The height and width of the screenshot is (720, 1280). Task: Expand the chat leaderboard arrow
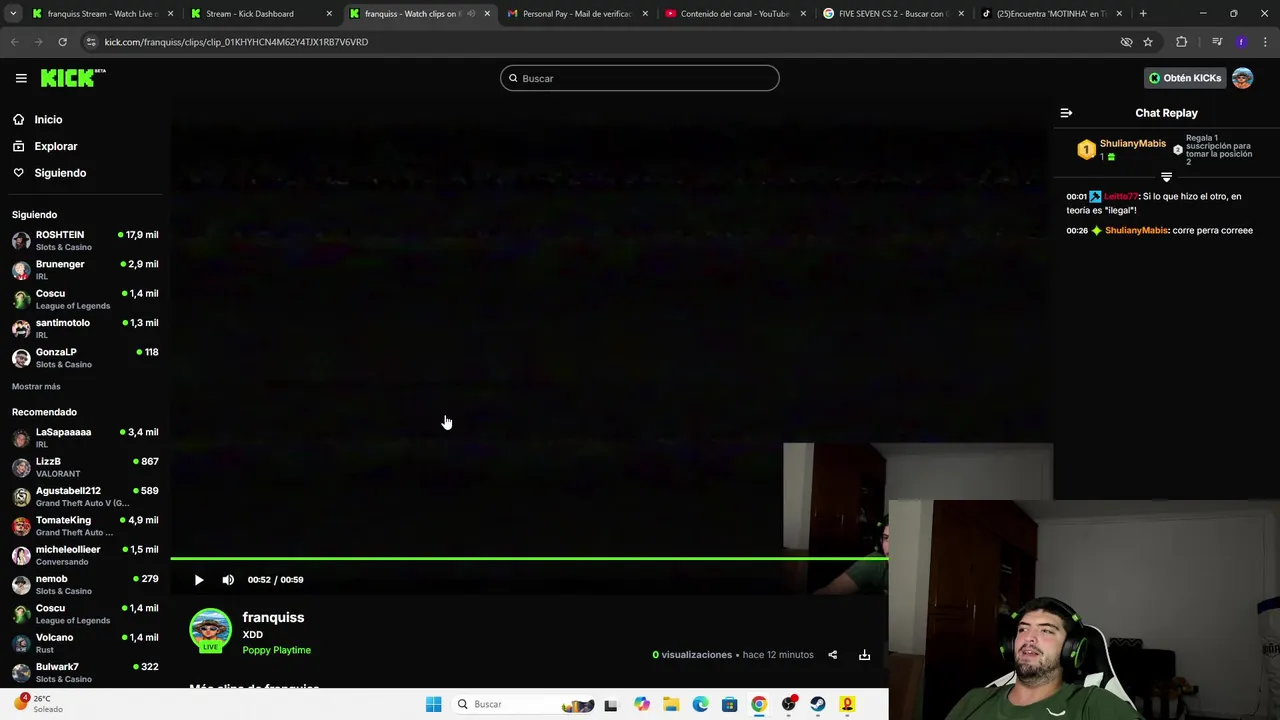(x=1166, y=177)
